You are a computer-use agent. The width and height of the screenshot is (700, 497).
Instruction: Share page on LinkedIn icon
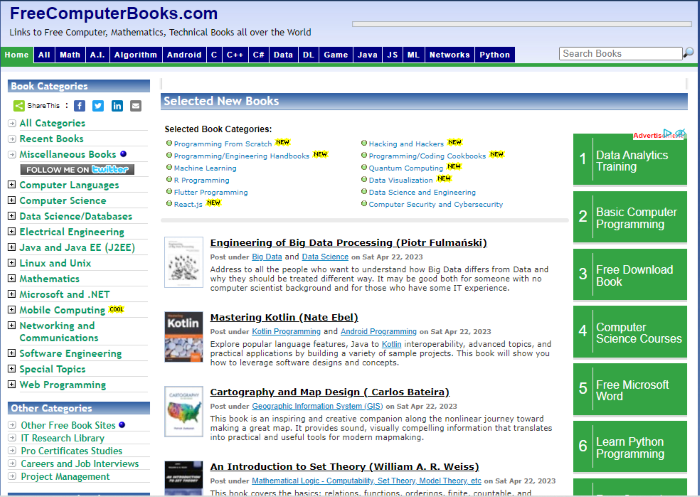[117, 106]
